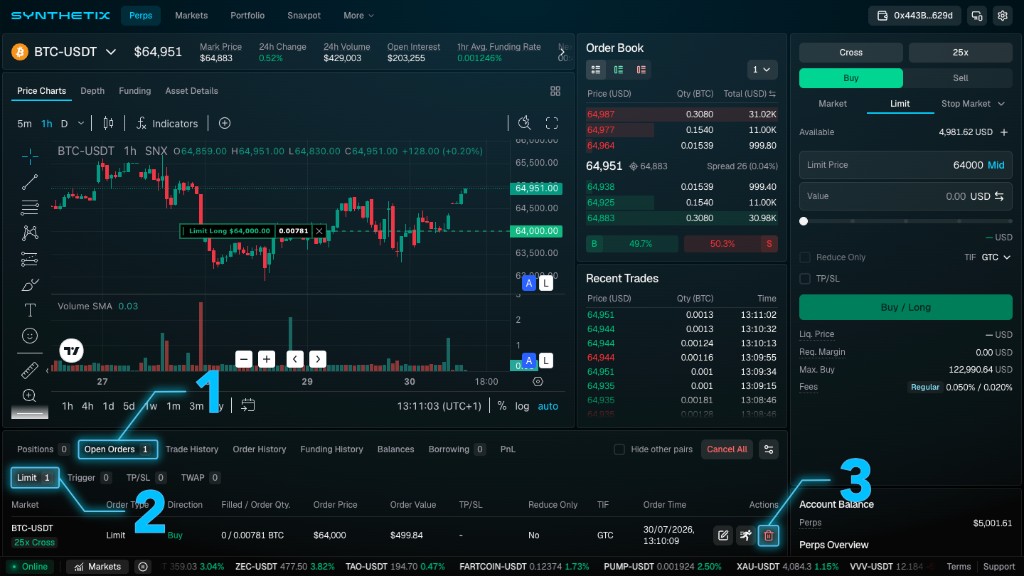Open Stop Market order type dropdown

pyautogui.click(x=972, y=104)
